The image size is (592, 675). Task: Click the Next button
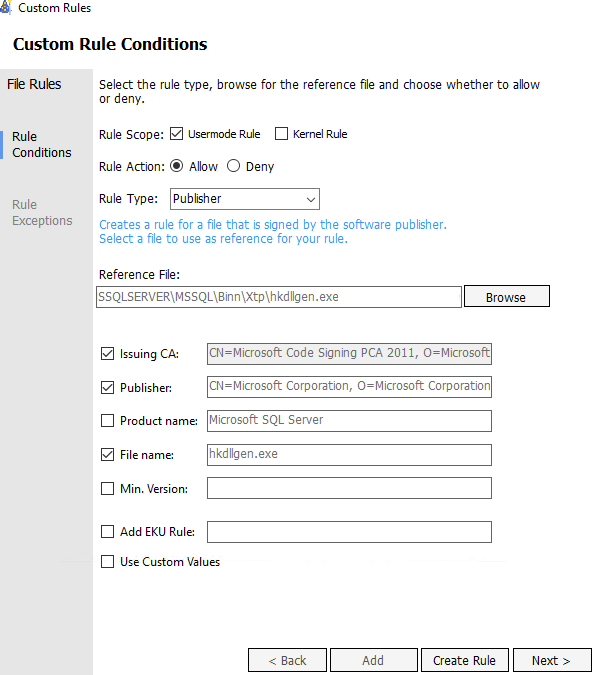[552, 660]
